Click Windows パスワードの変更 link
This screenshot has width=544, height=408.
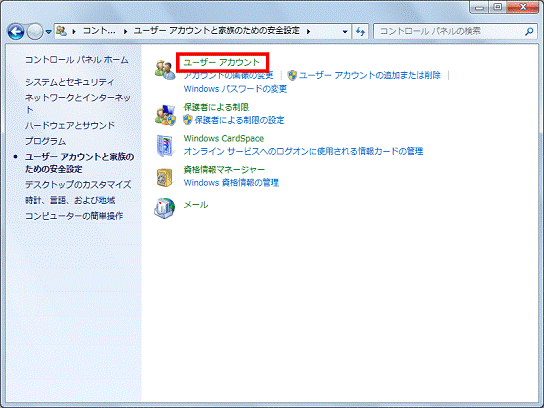pyautogui.click(x=235, y=89)
